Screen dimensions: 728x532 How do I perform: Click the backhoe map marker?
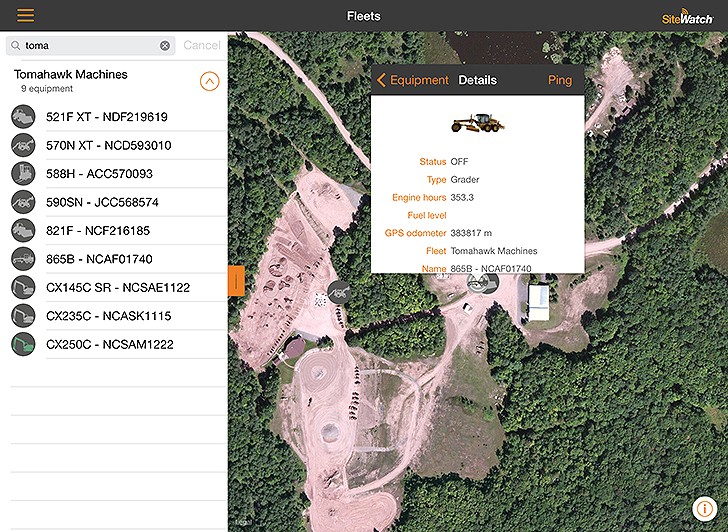[339, 292]
